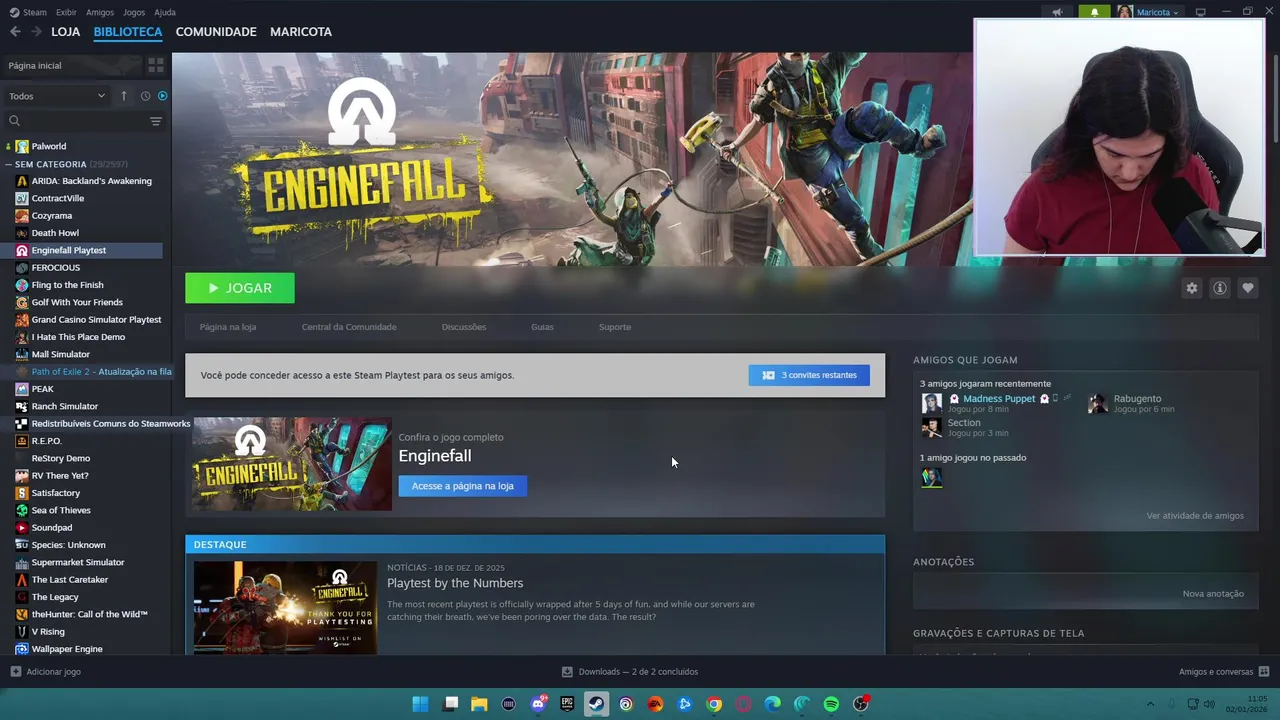Click the Playtest news thumbnail image
Screen dimensions: 1280x720
[285, 607]
